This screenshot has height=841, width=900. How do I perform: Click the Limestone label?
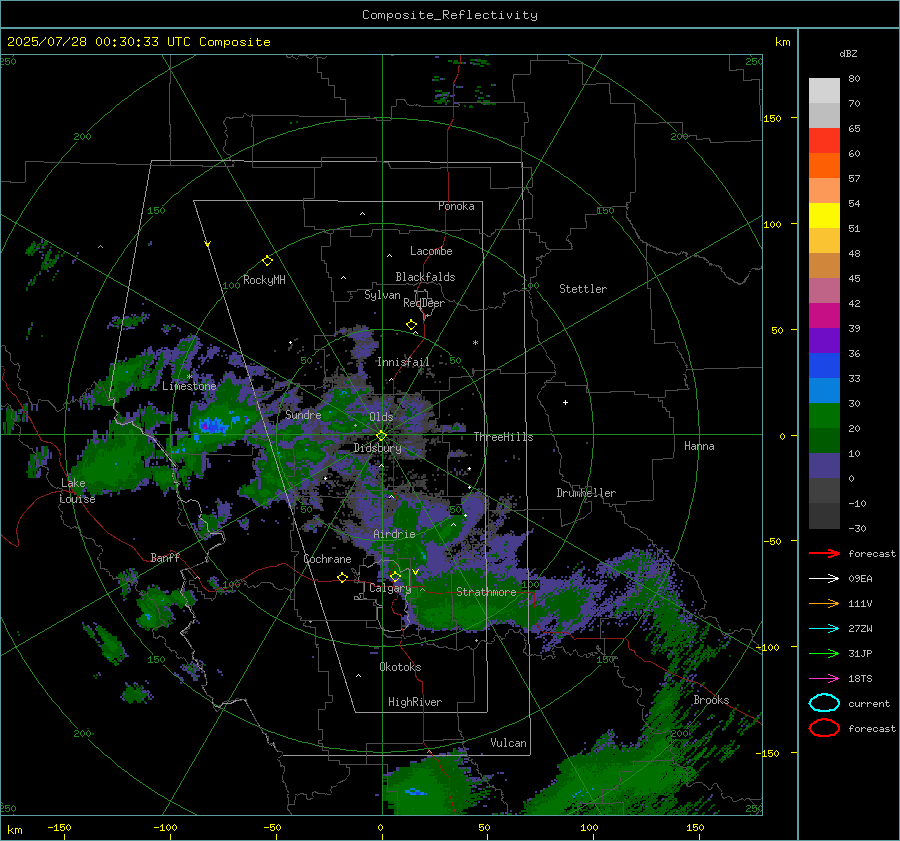click(x=189, y=386)
